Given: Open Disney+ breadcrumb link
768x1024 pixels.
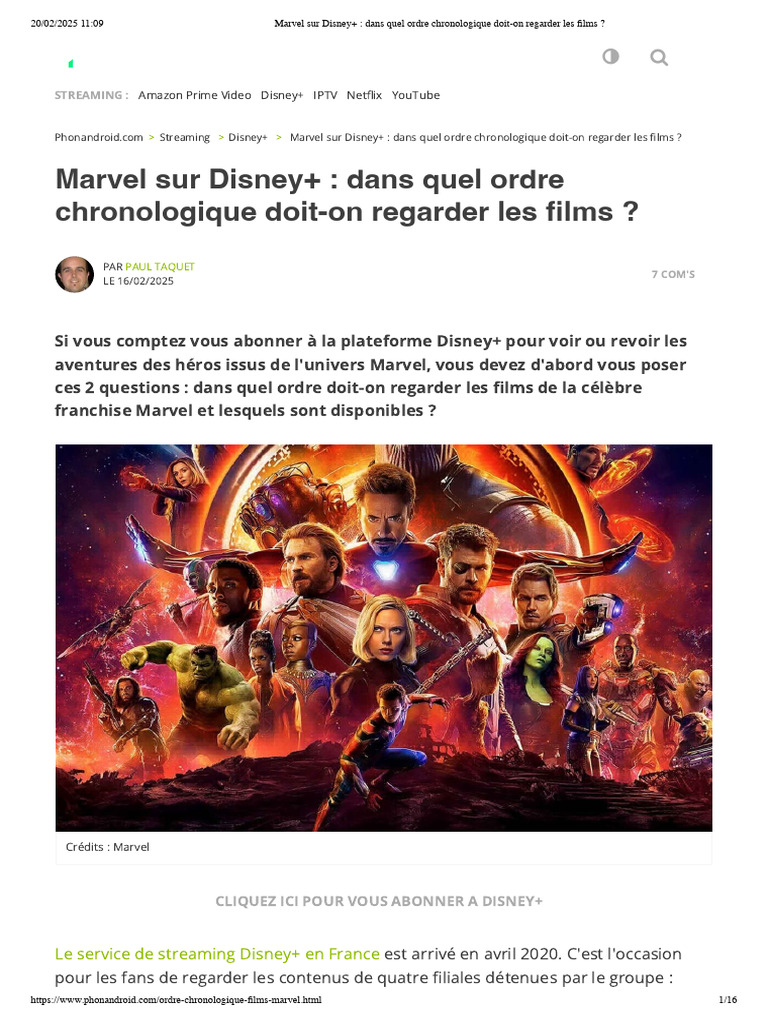Looking at the screenshot, I should [x=248, y=137].
